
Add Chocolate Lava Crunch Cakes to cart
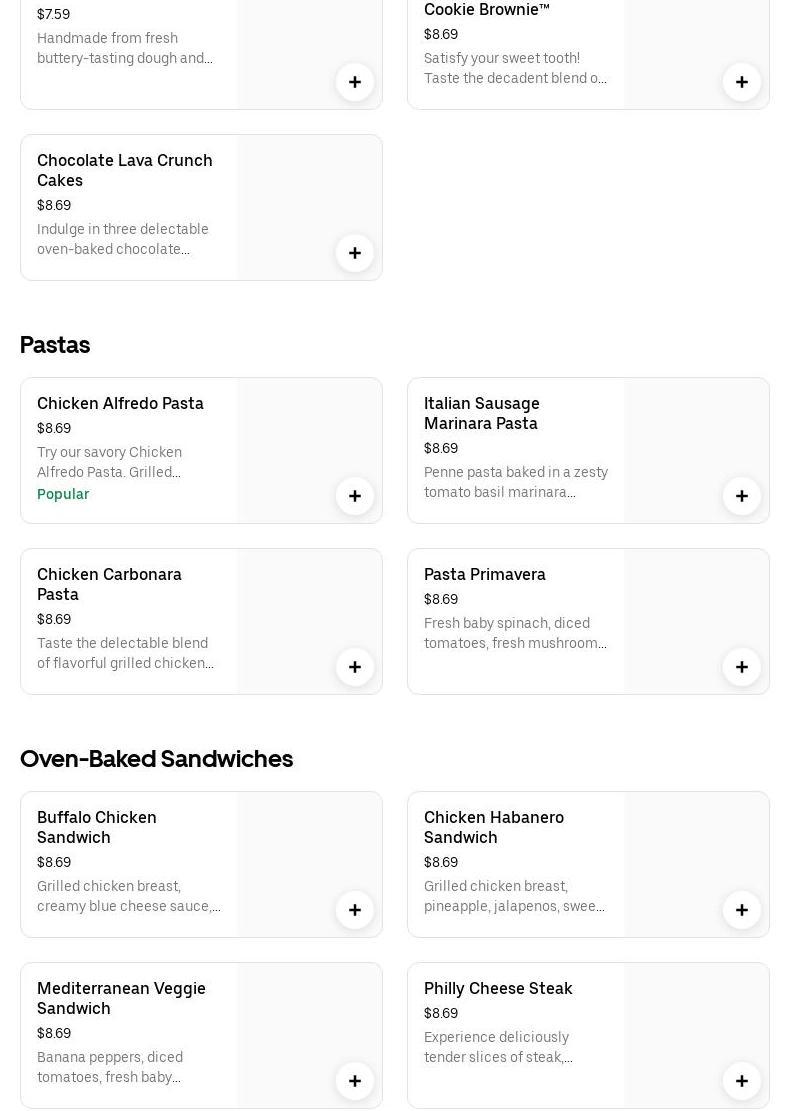coord(355,253)
